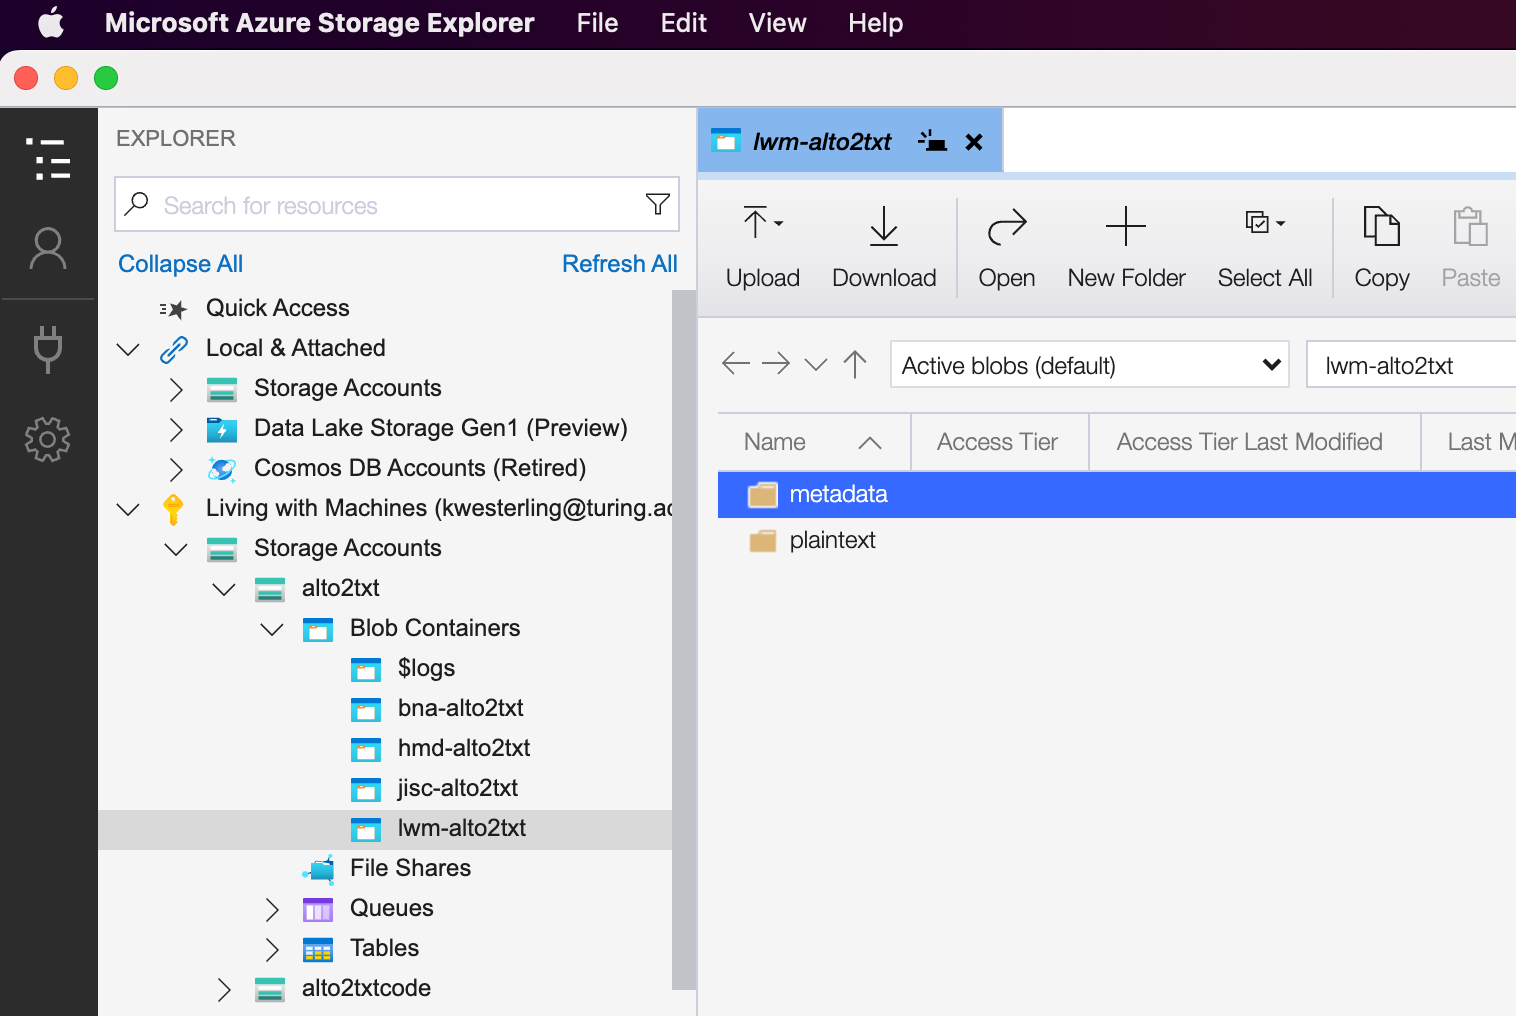Expand the Queues node

click(272, 909)
